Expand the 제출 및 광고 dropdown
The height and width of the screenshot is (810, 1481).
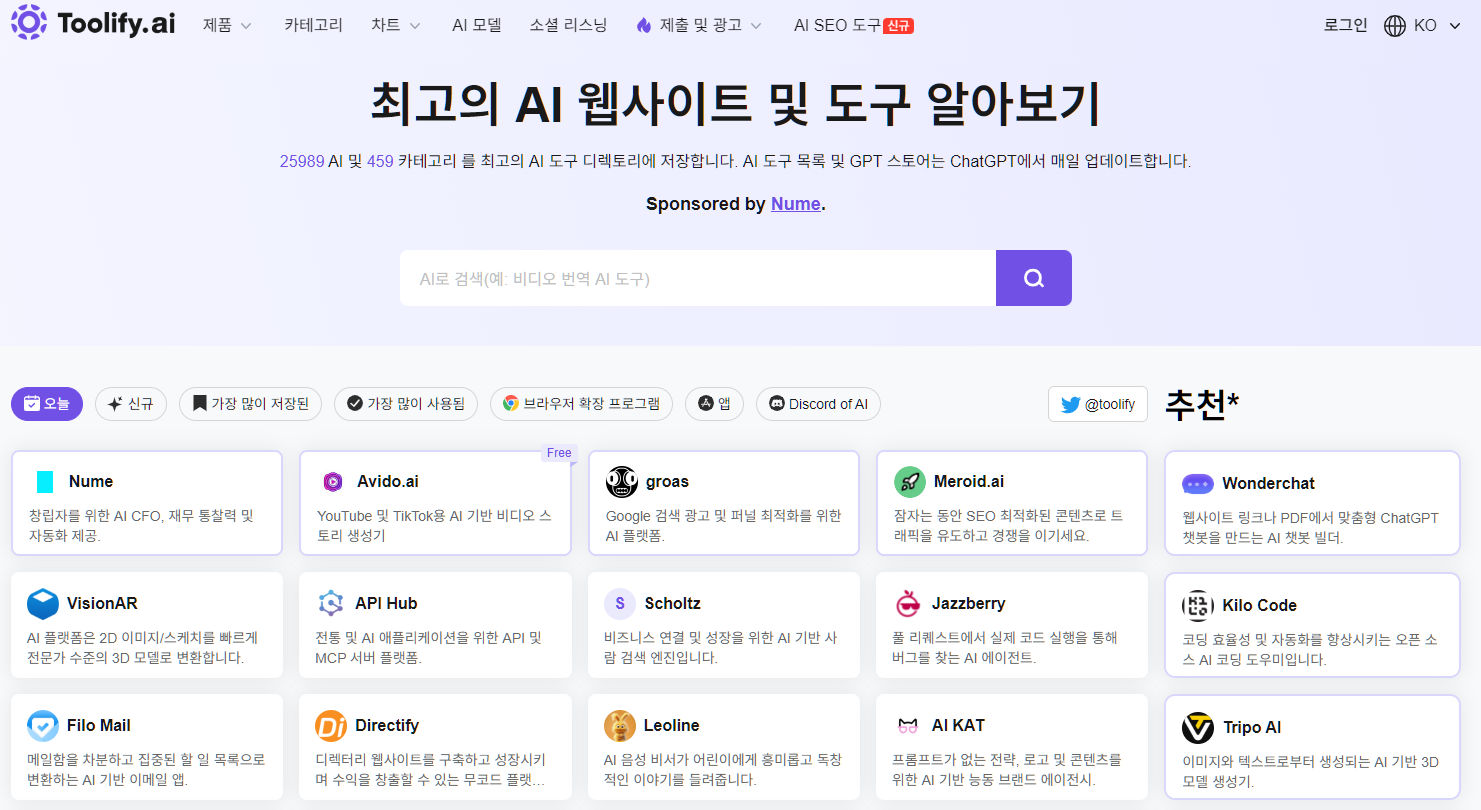[699, 25]
